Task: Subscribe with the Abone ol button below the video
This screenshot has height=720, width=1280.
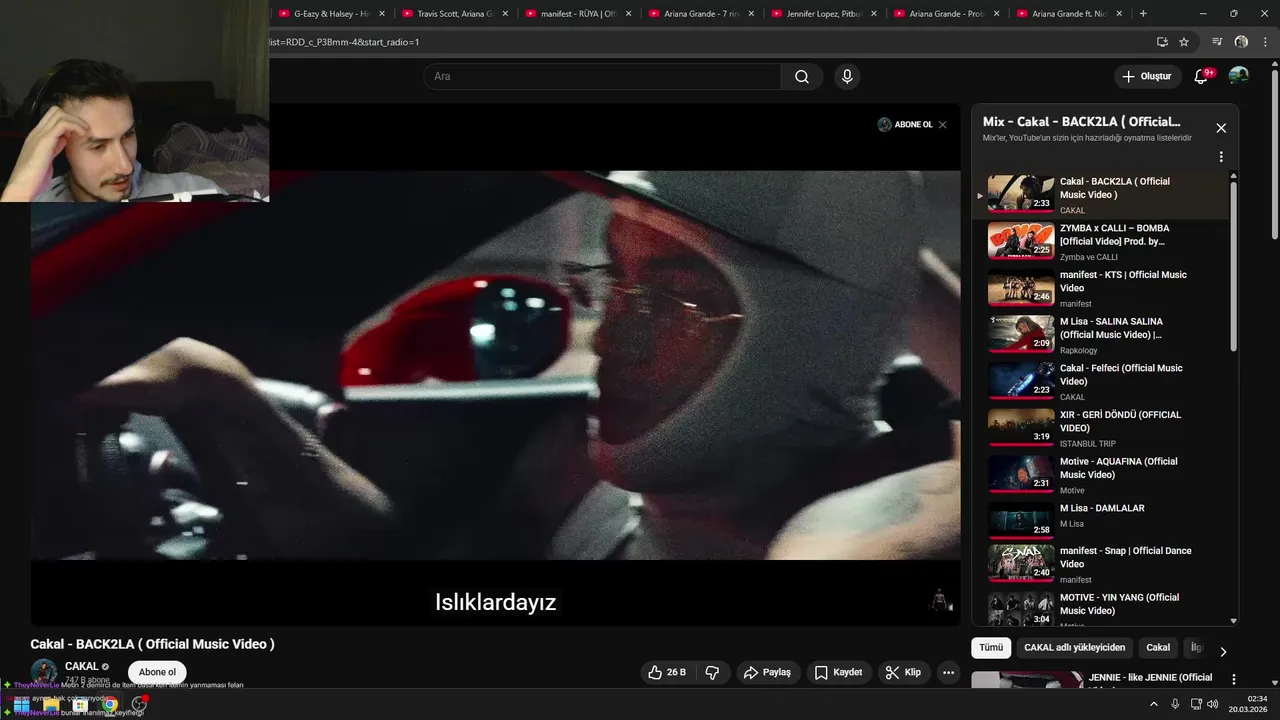Action: click(x=157, y=672)
